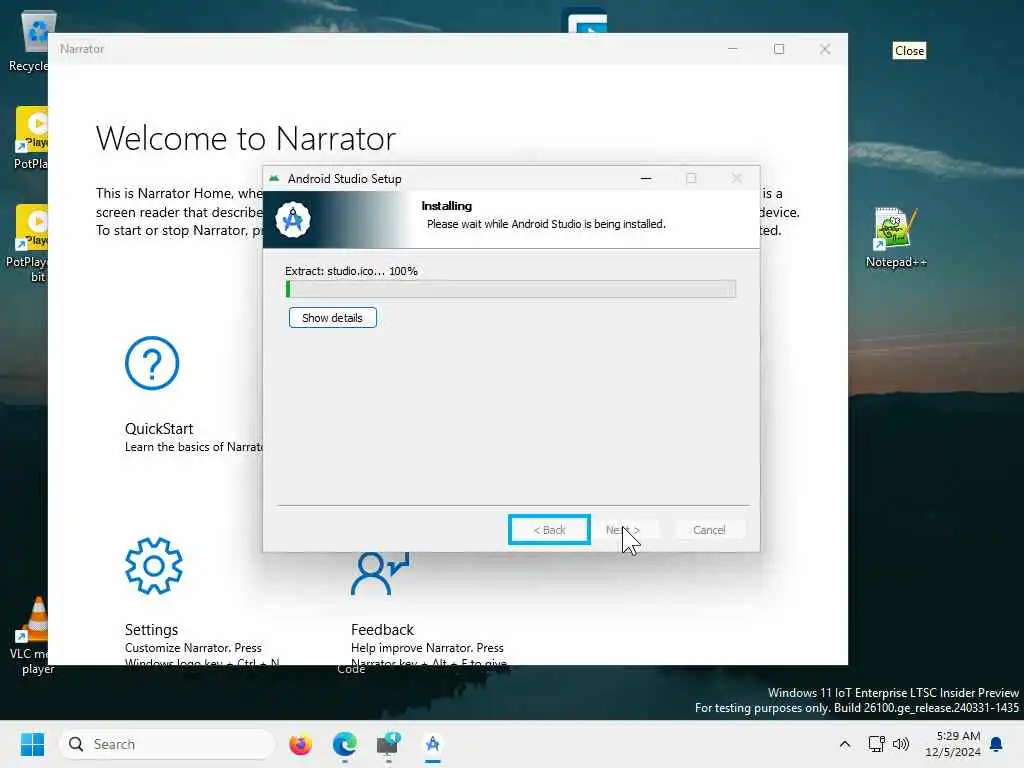Open notifications bell icon

[x=997, y=744]
